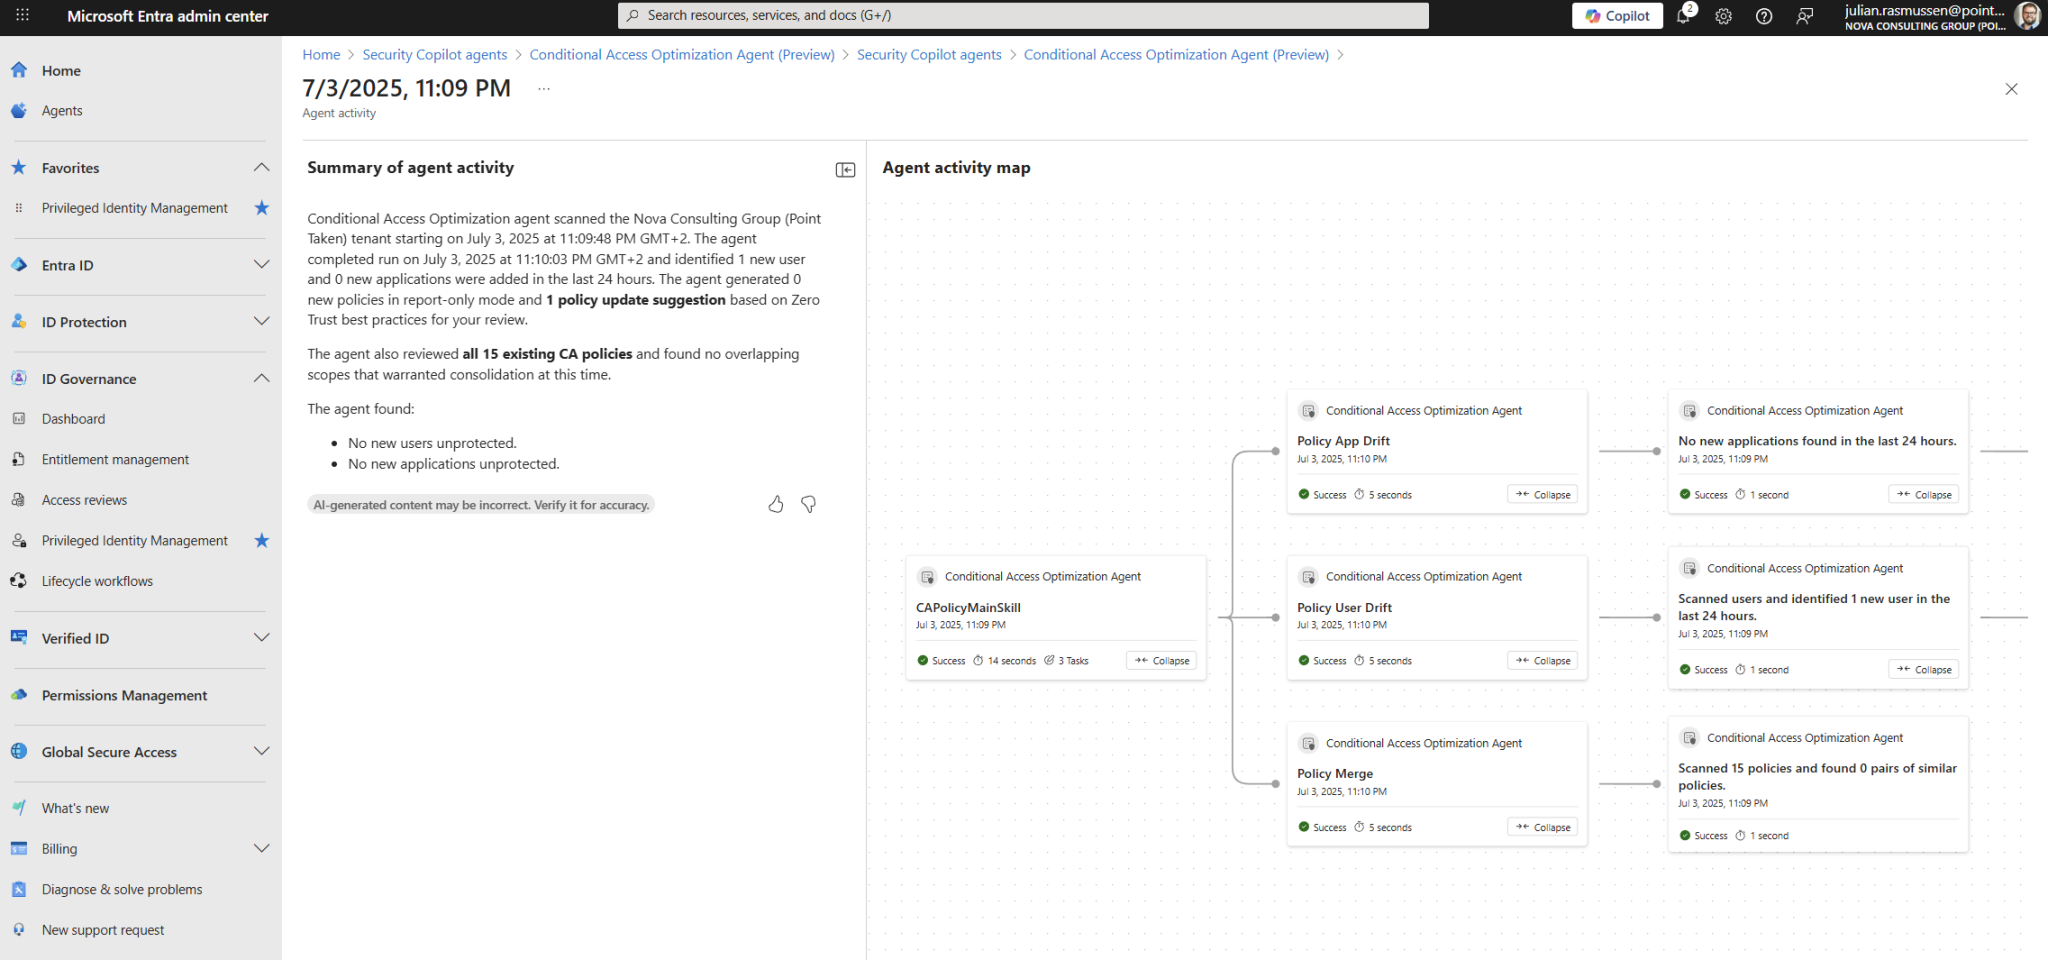Screen dimensions: 2048x960
Task: Open the settings gear
Action: [1723, 16]
